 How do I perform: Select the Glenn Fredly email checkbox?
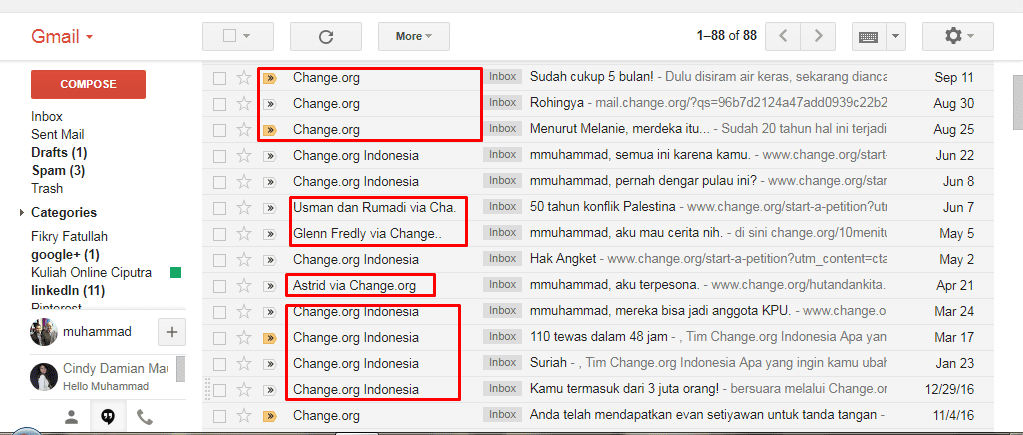(219, 233)
